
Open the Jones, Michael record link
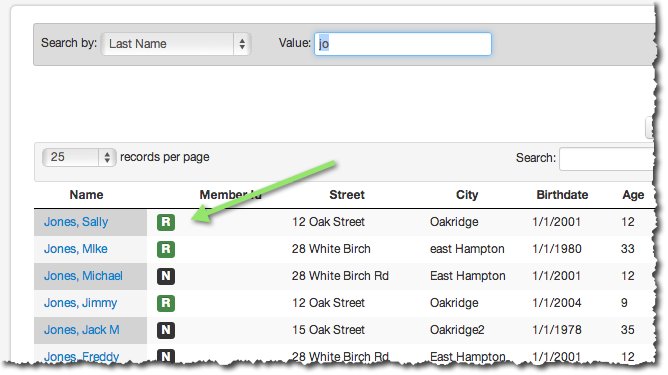click(83, 276)
